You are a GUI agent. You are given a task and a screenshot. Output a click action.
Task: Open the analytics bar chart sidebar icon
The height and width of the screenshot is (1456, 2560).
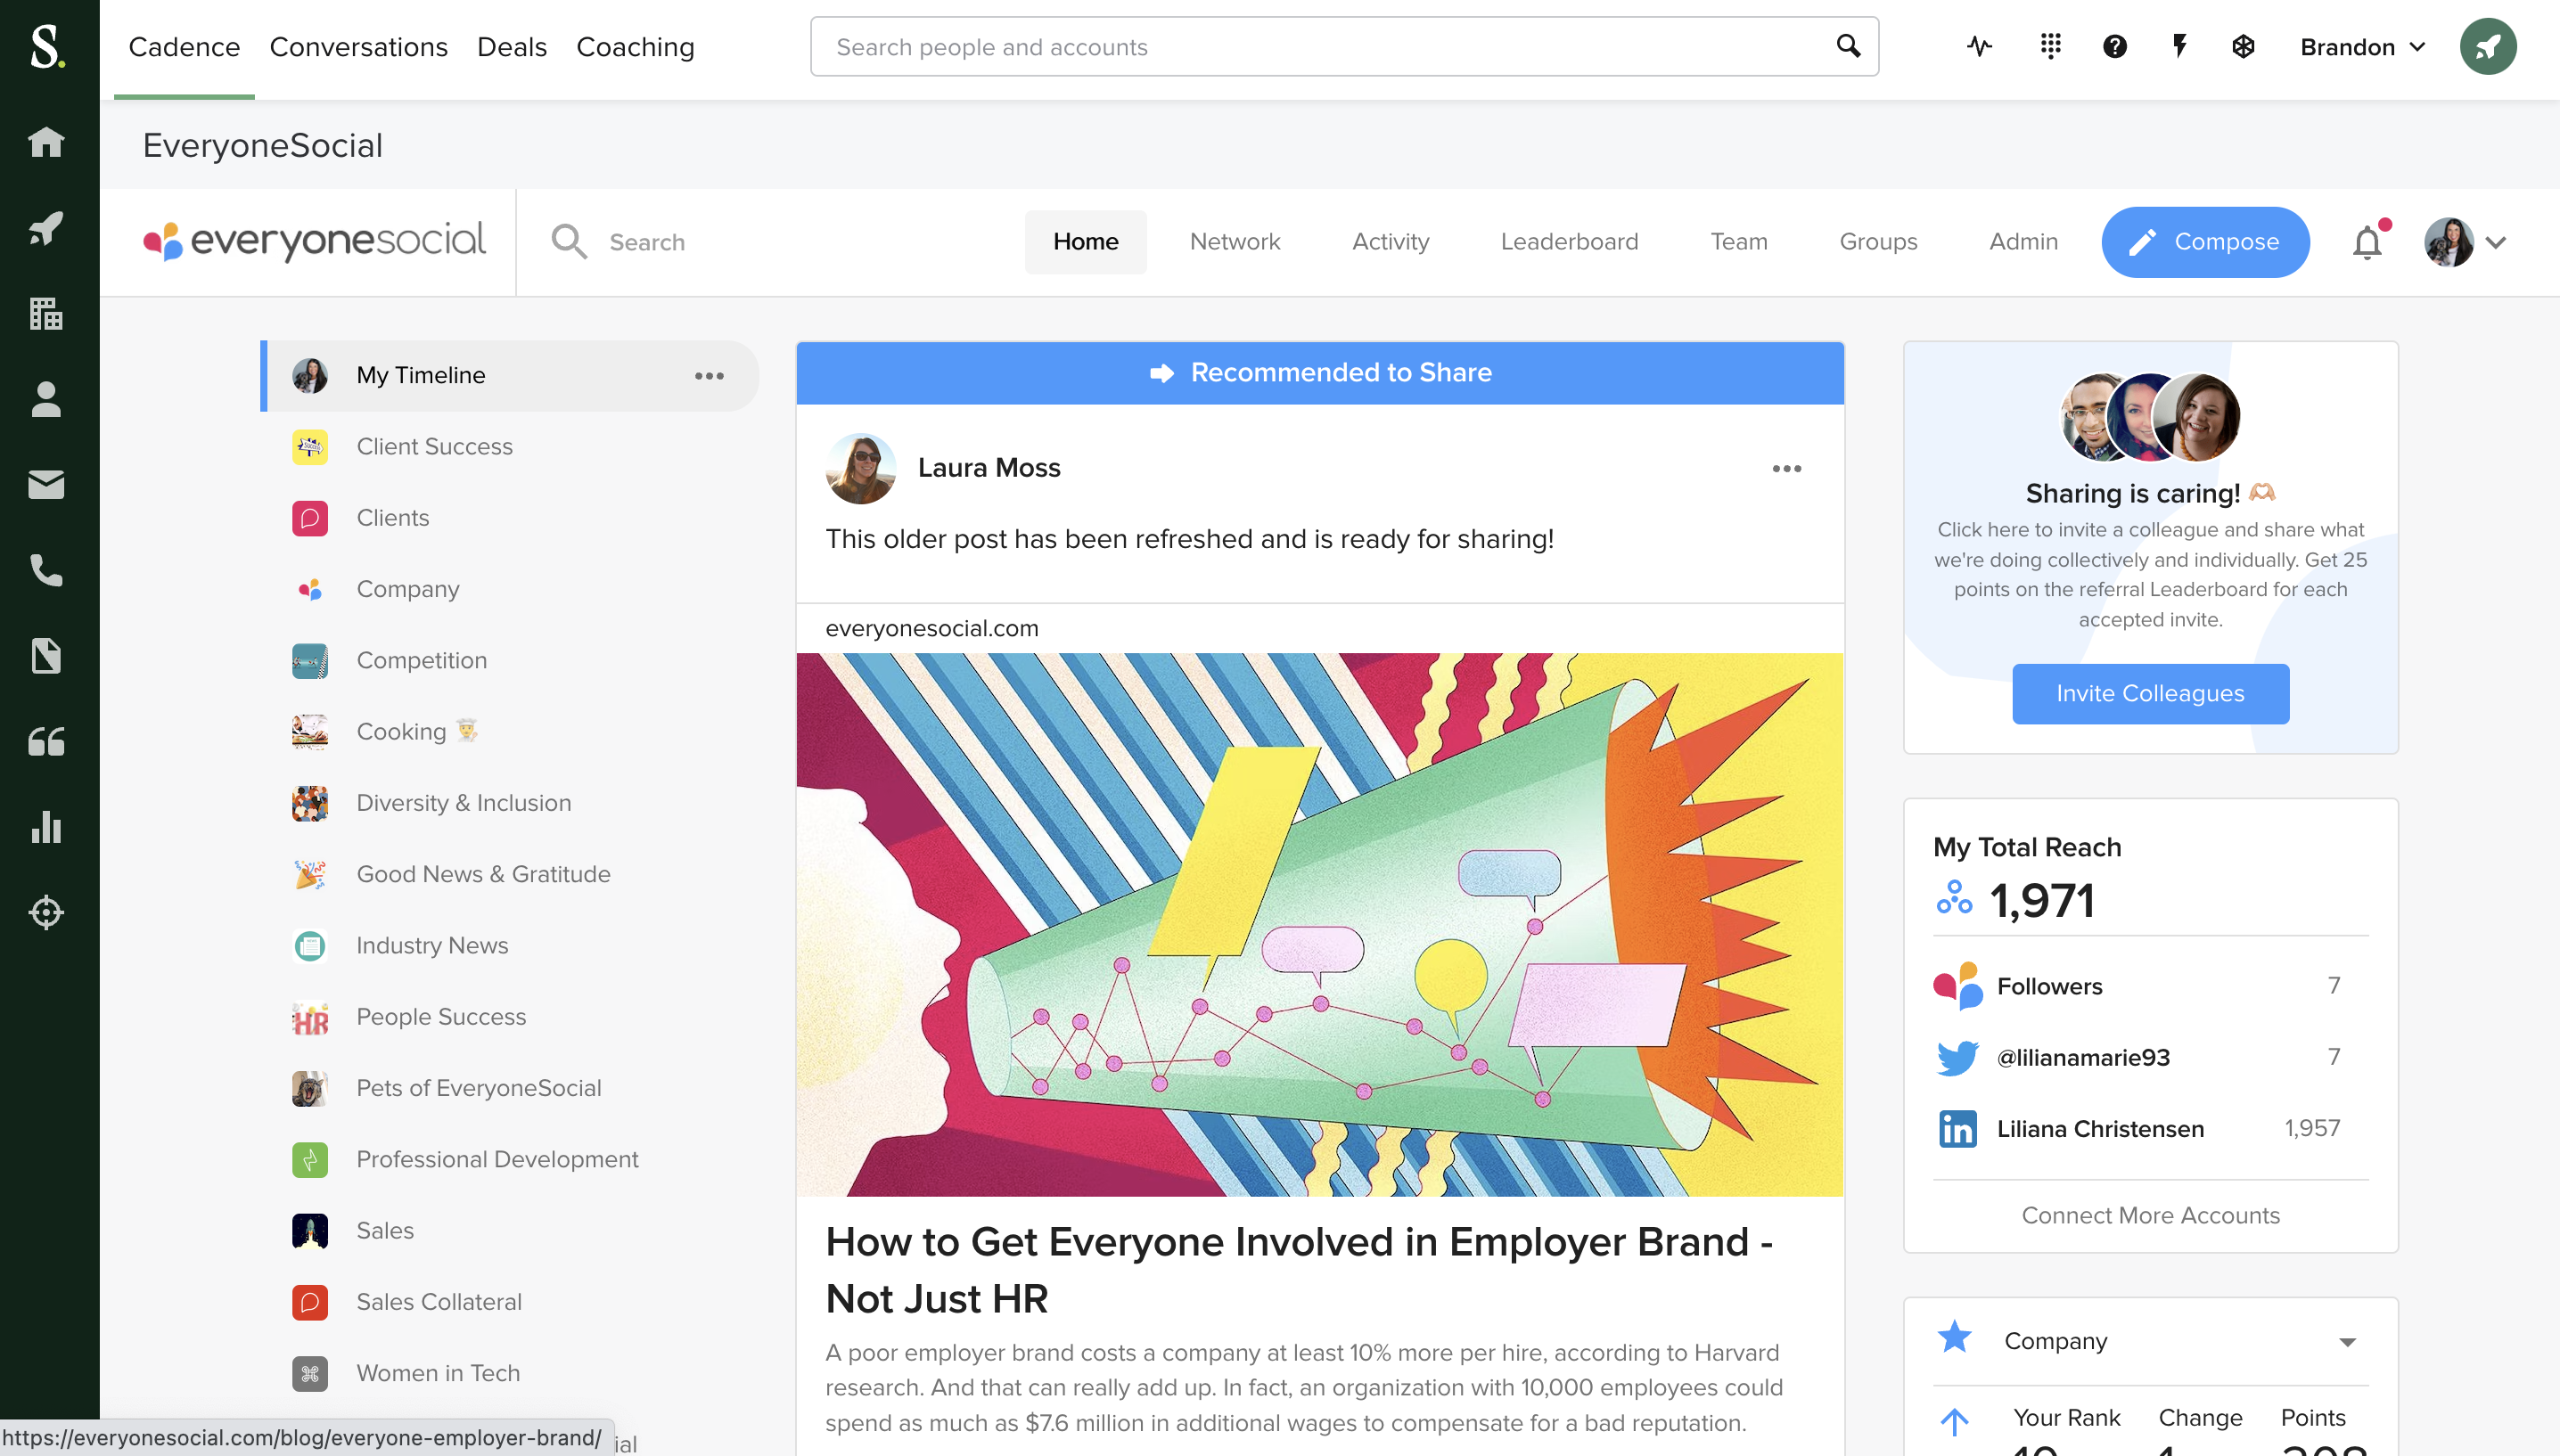point(46,827)
